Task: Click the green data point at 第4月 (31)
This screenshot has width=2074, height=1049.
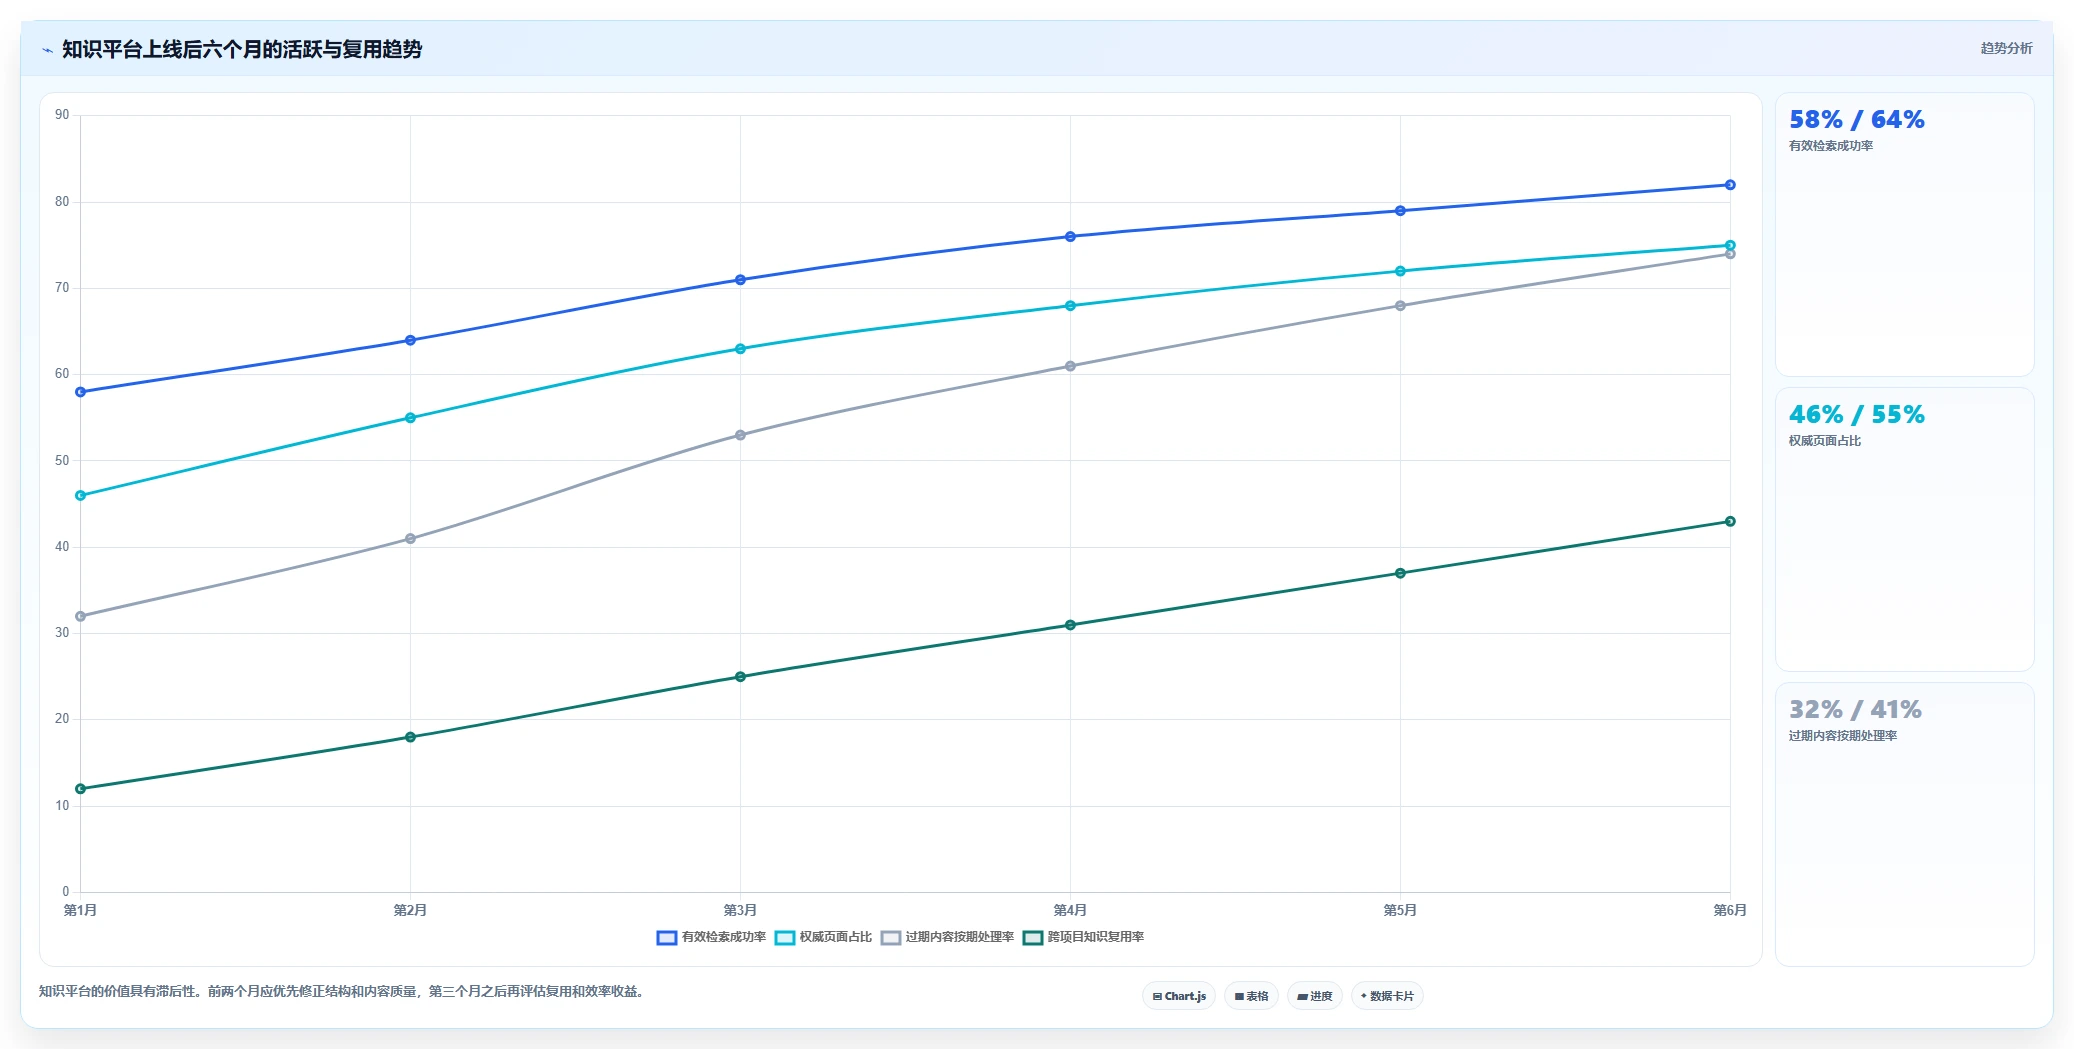Action: click(1070, 625)
